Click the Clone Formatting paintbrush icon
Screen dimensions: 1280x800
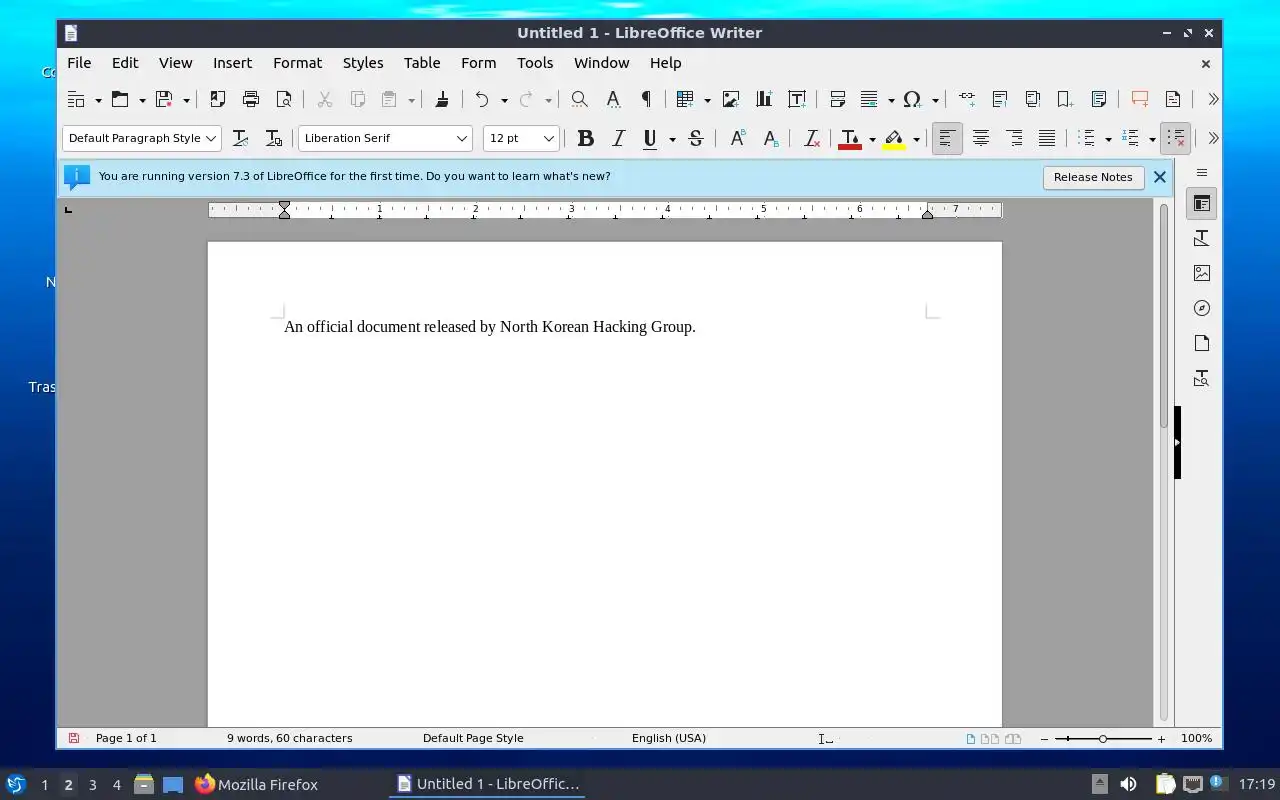click(442, 99)
